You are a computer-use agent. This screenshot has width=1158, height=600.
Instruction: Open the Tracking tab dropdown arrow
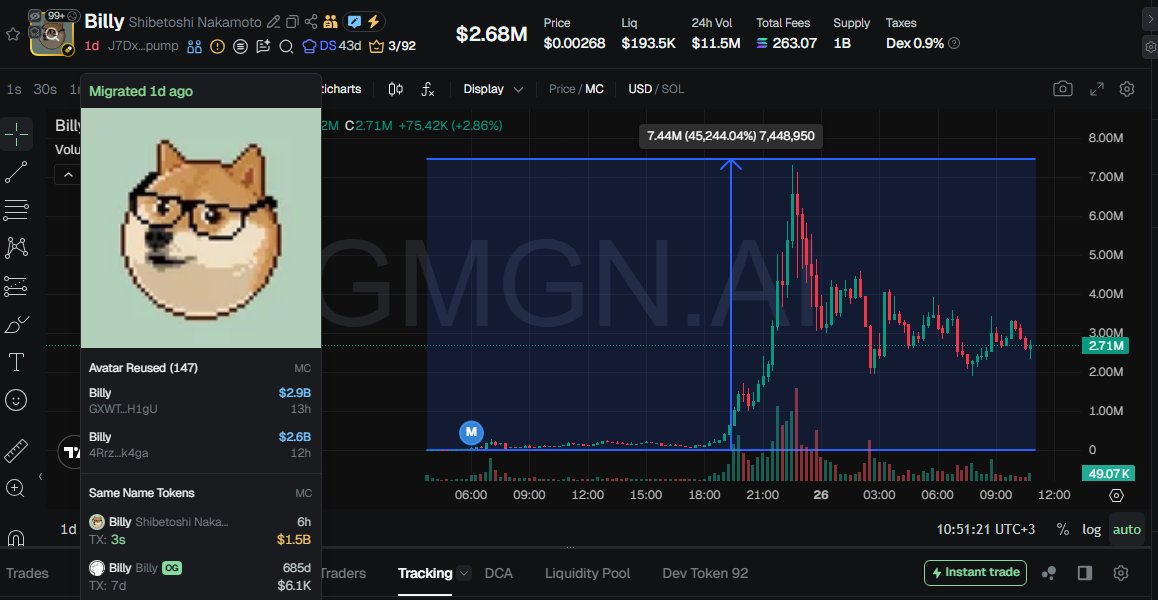(464, 573)
